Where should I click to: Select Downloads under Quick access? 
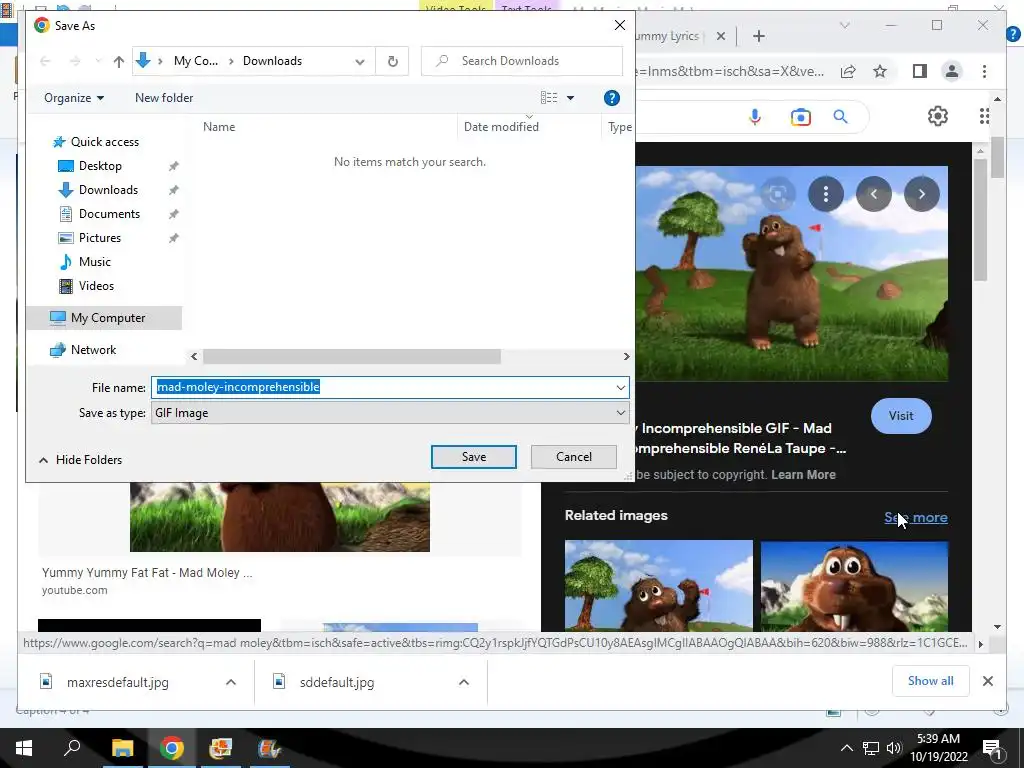(x=108, y=190)
